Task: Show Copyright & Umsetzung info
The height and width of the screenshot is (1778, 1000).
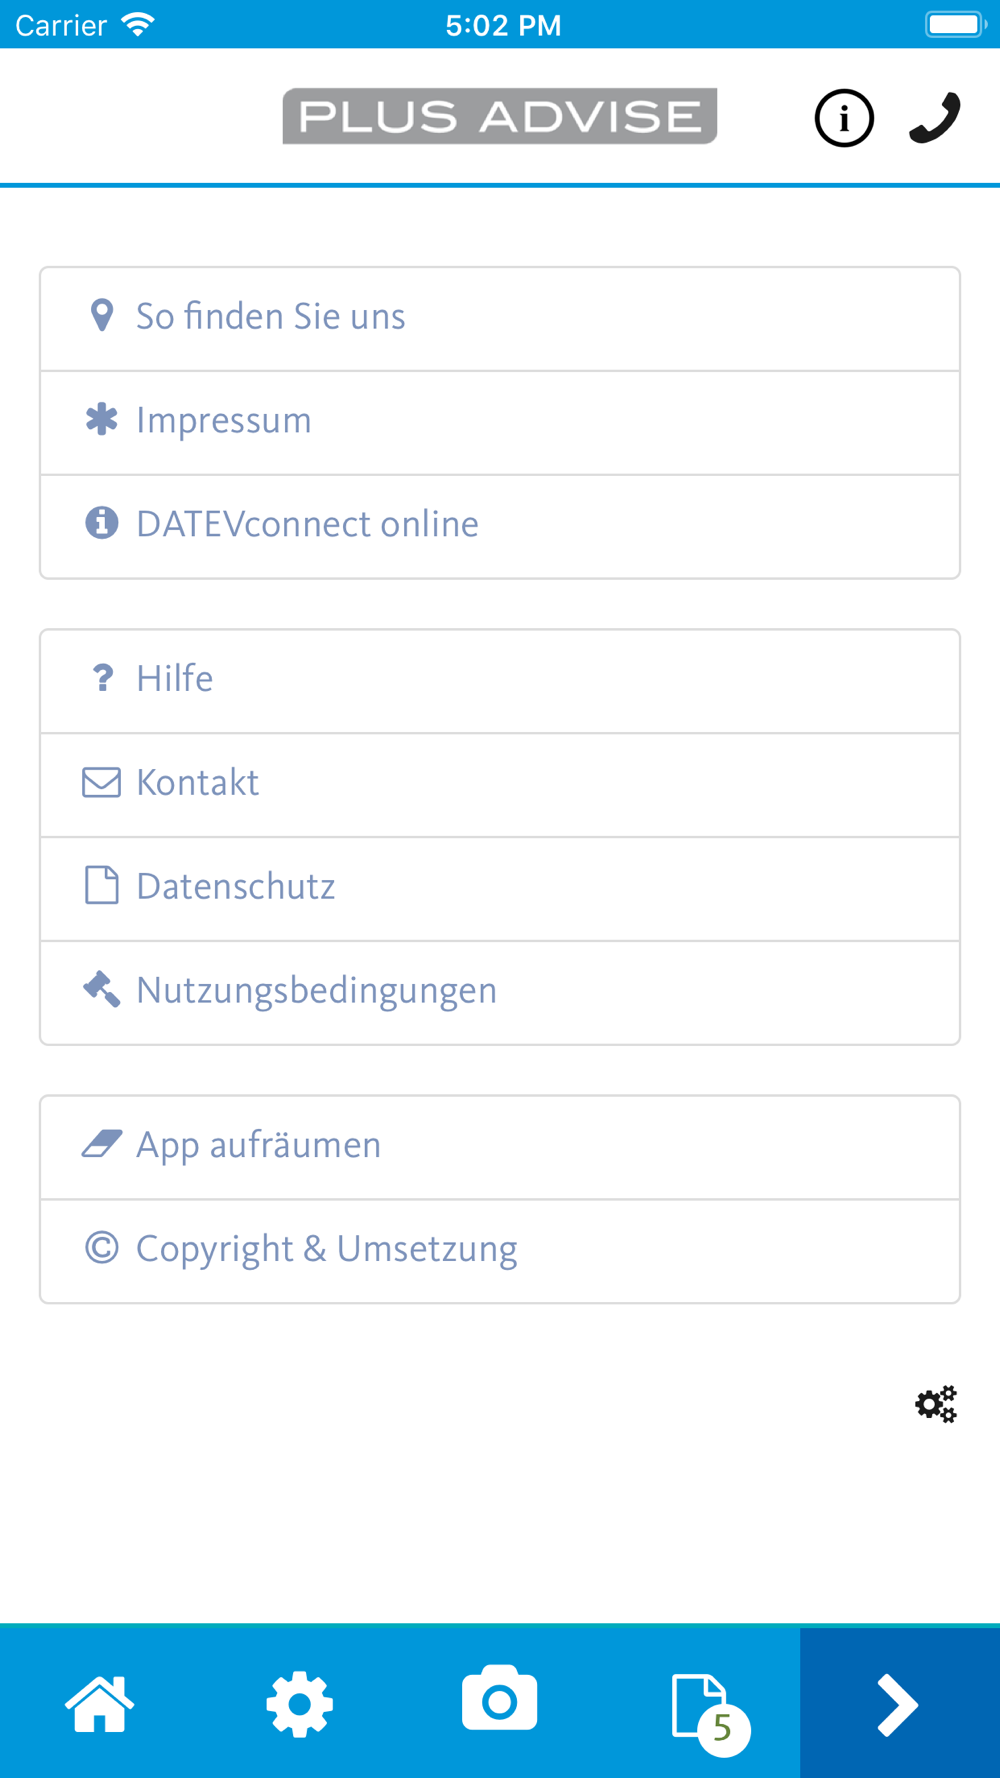Action: 500,1250
